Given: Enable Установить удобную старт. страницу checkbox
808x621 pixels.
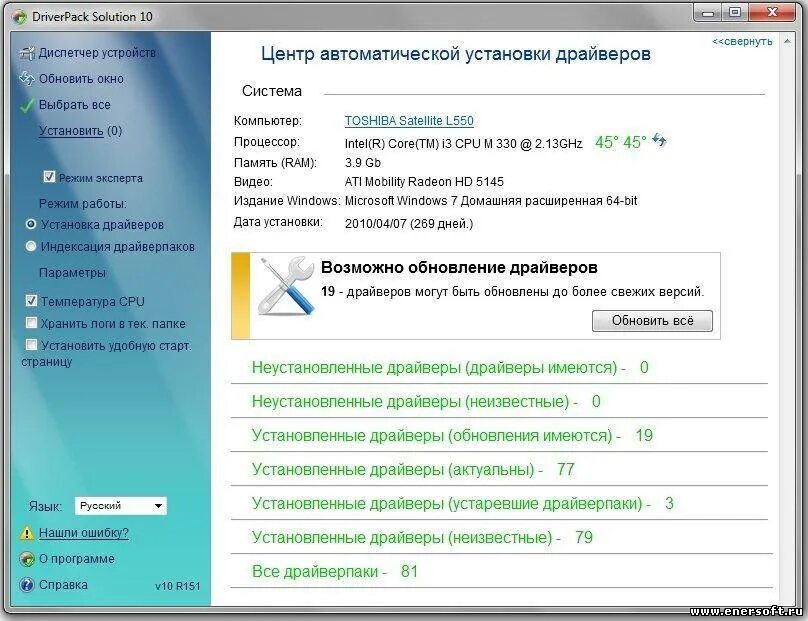Looking at the screenshot, I should pyautogui.click(x=31, y=344).
